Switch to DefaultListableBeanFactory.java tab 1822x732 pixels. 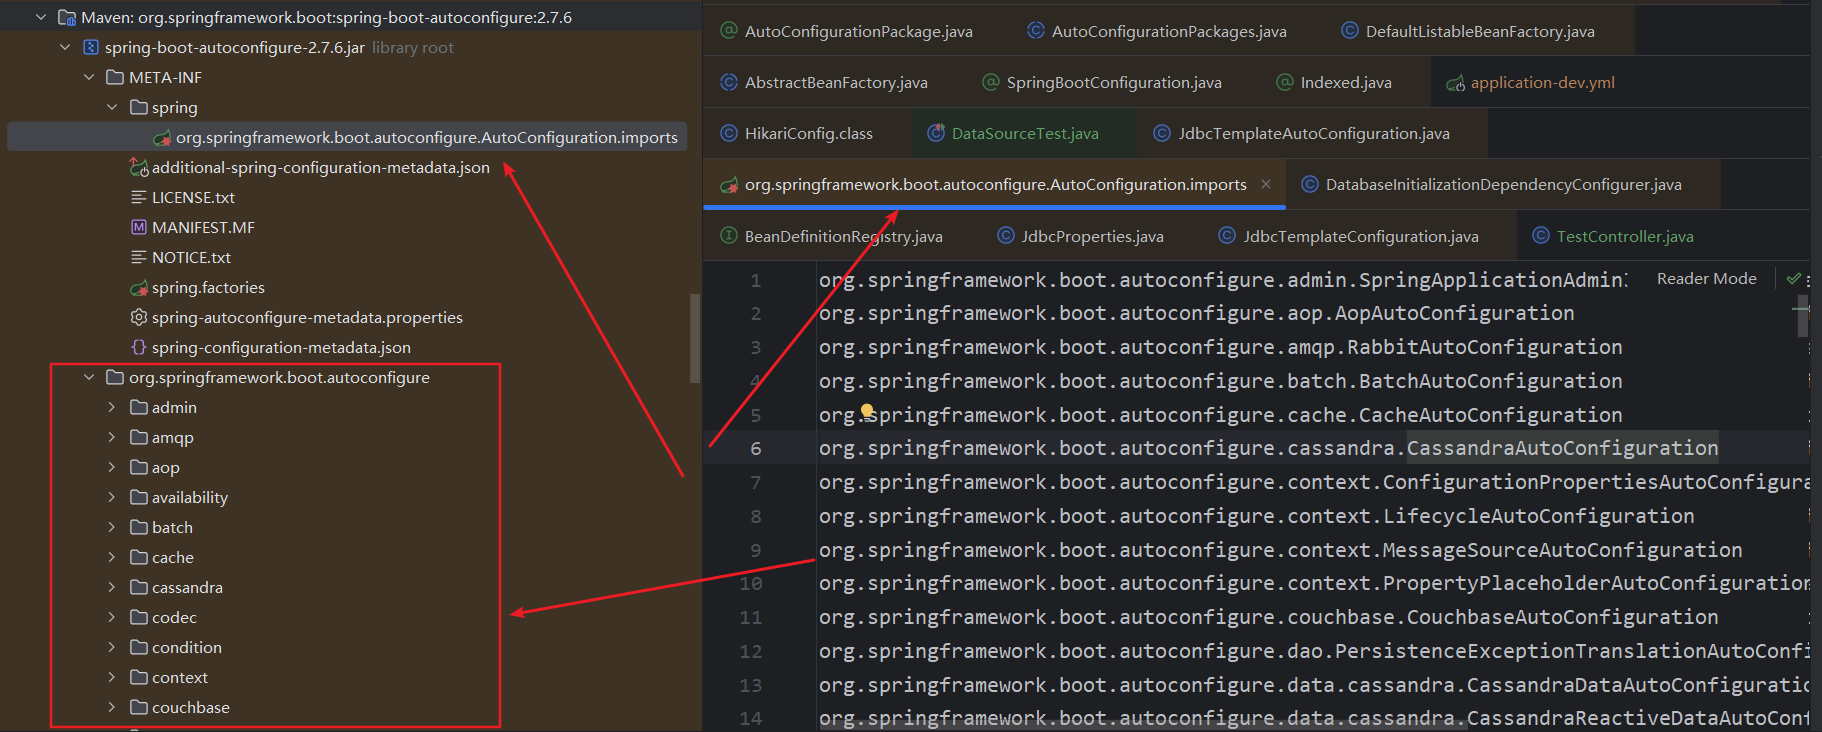[1468, 31]
